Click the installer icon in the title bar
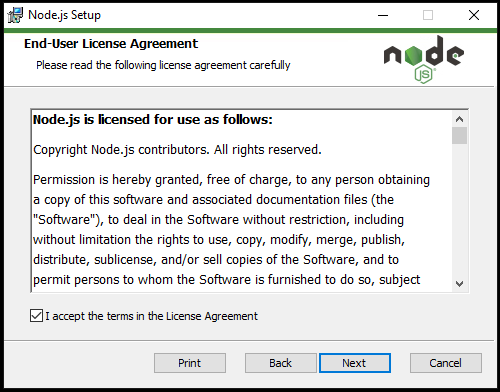 click(x=15, y=15)
